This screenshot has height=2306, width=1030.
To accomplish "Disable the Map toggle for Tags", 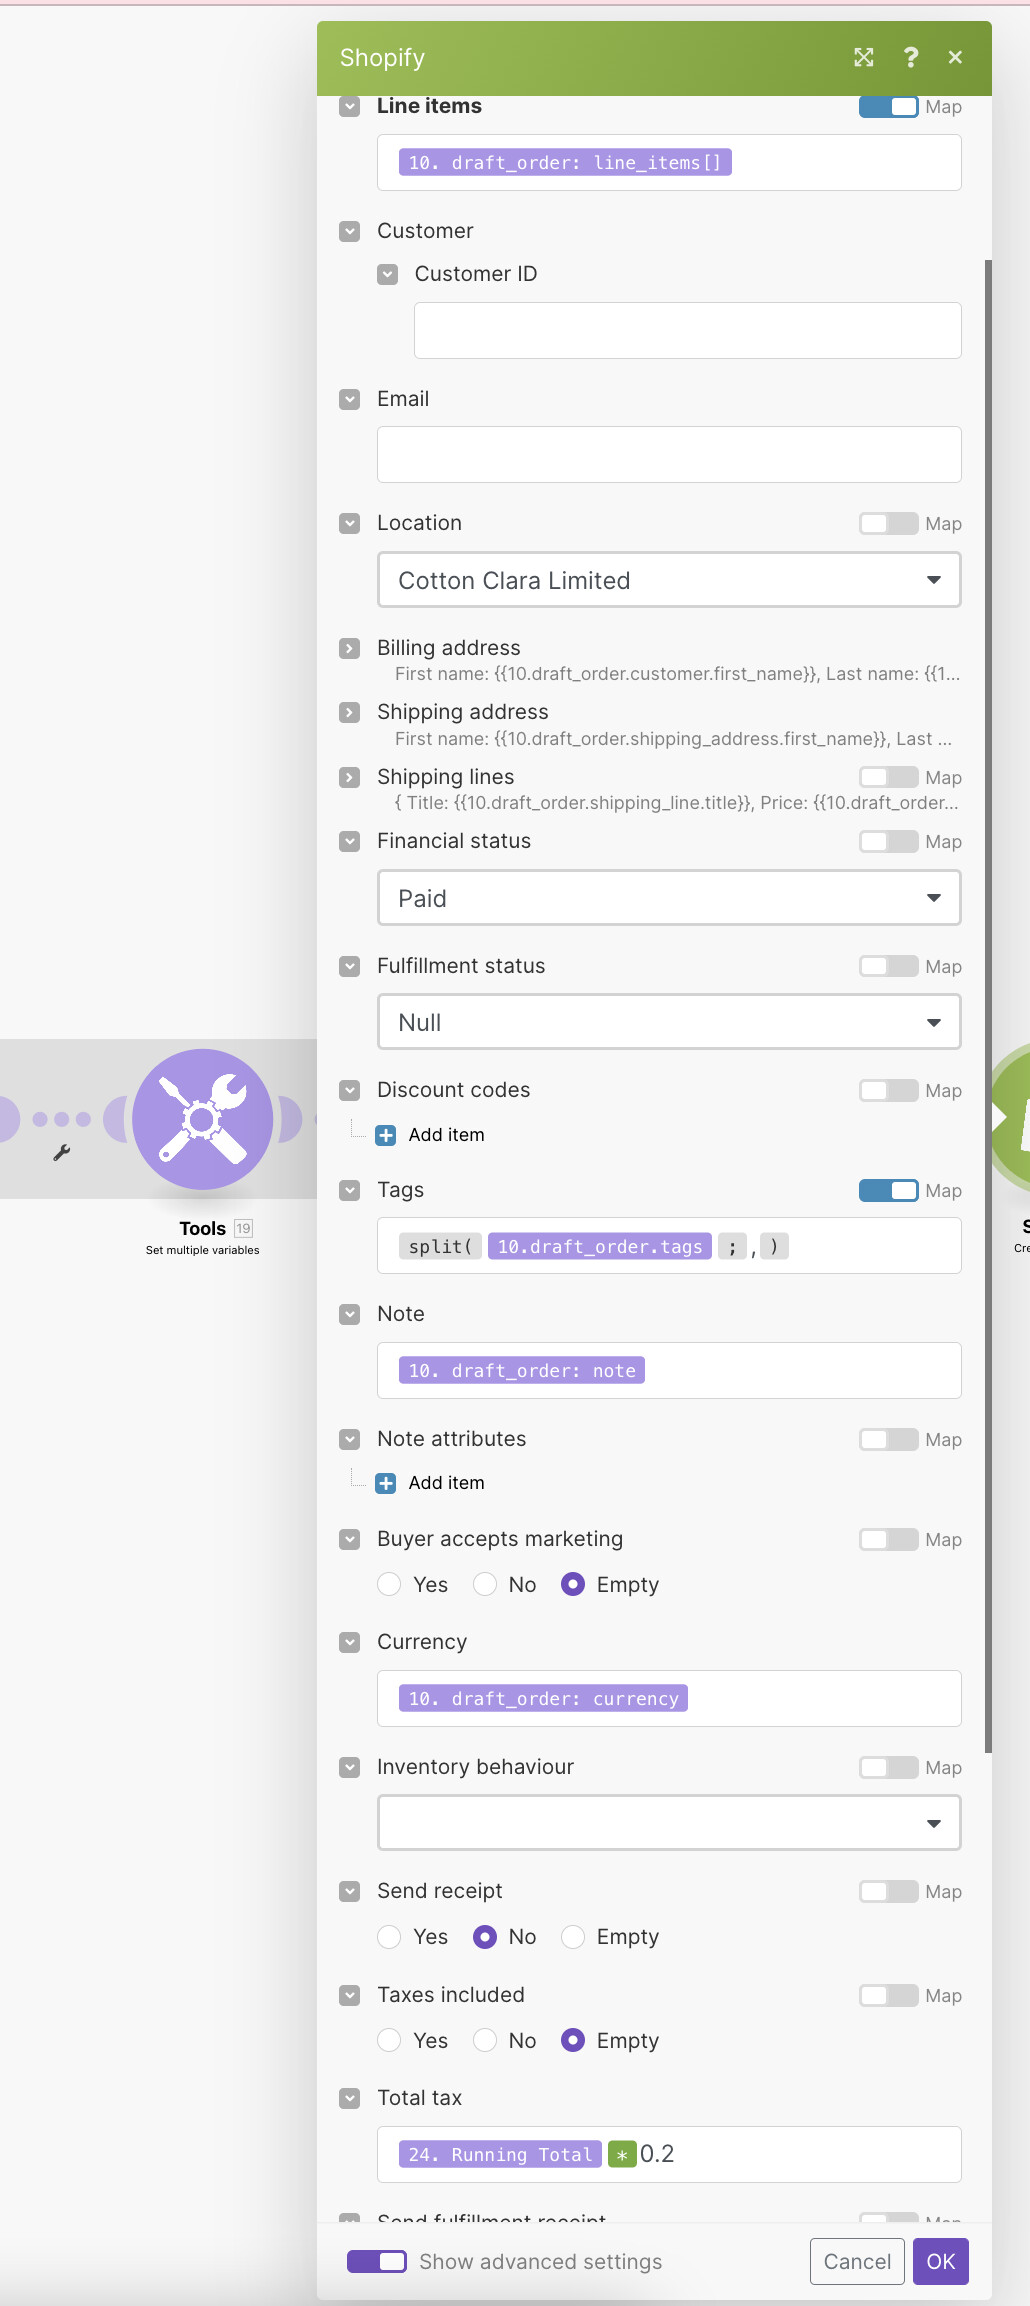I will point(888,1190).
